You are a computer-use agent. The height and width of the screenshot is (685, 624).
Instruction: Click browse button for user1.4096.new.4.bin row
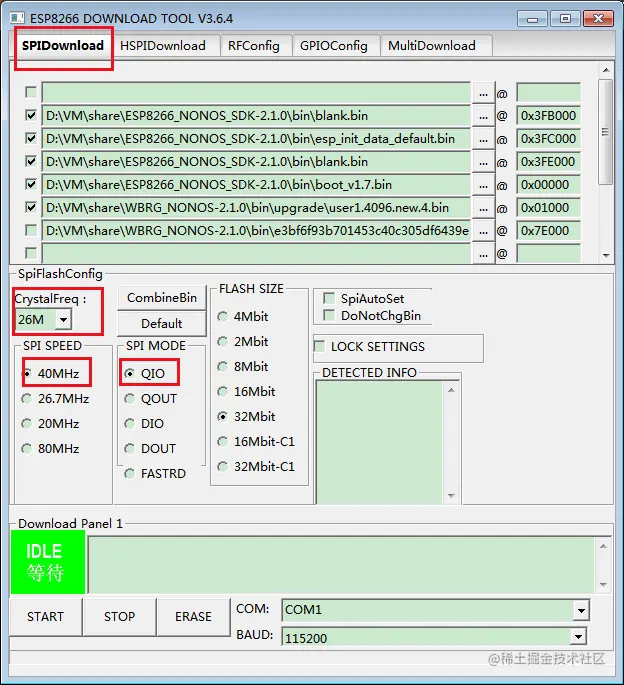click(x=483, y=208)
